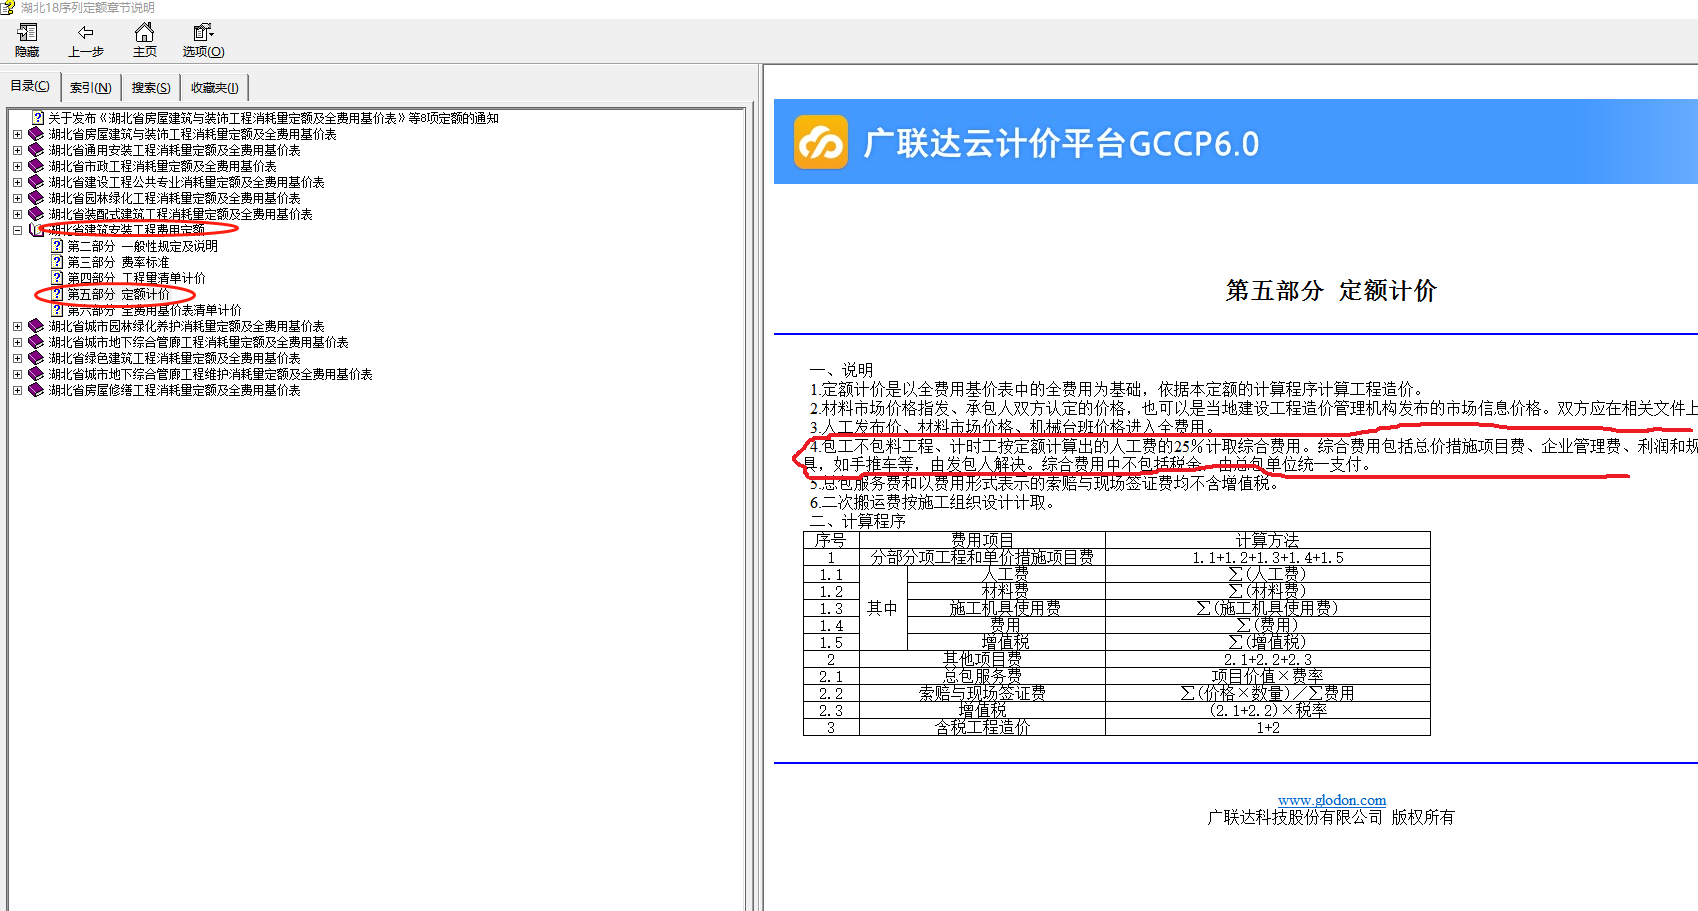Click book icon of 湖北省园林绿化工程 row
Viewport: 1698px width, 911px height.
coord(36,198)
